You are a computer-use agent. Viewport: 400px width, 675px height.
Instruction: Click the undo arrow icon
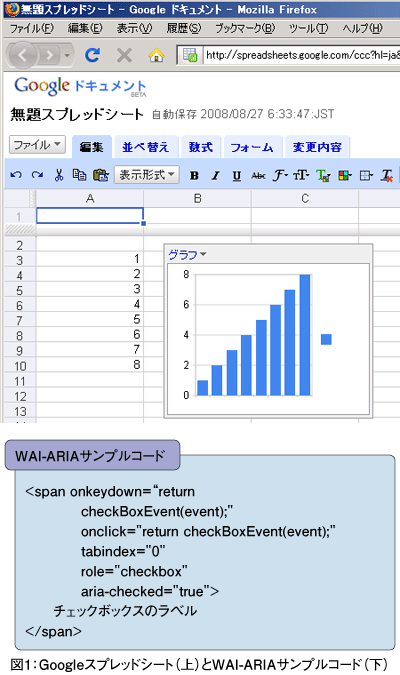click(x=16, y=175)
